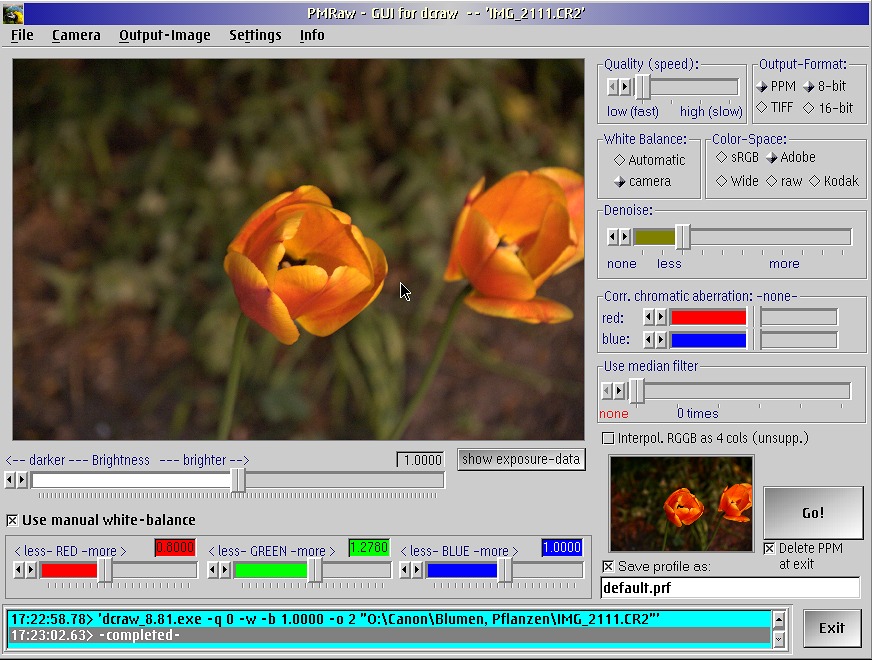Screen dimensions: 872x660
Task: Click the Brightness slider right arrow
Action: (23, 481)
